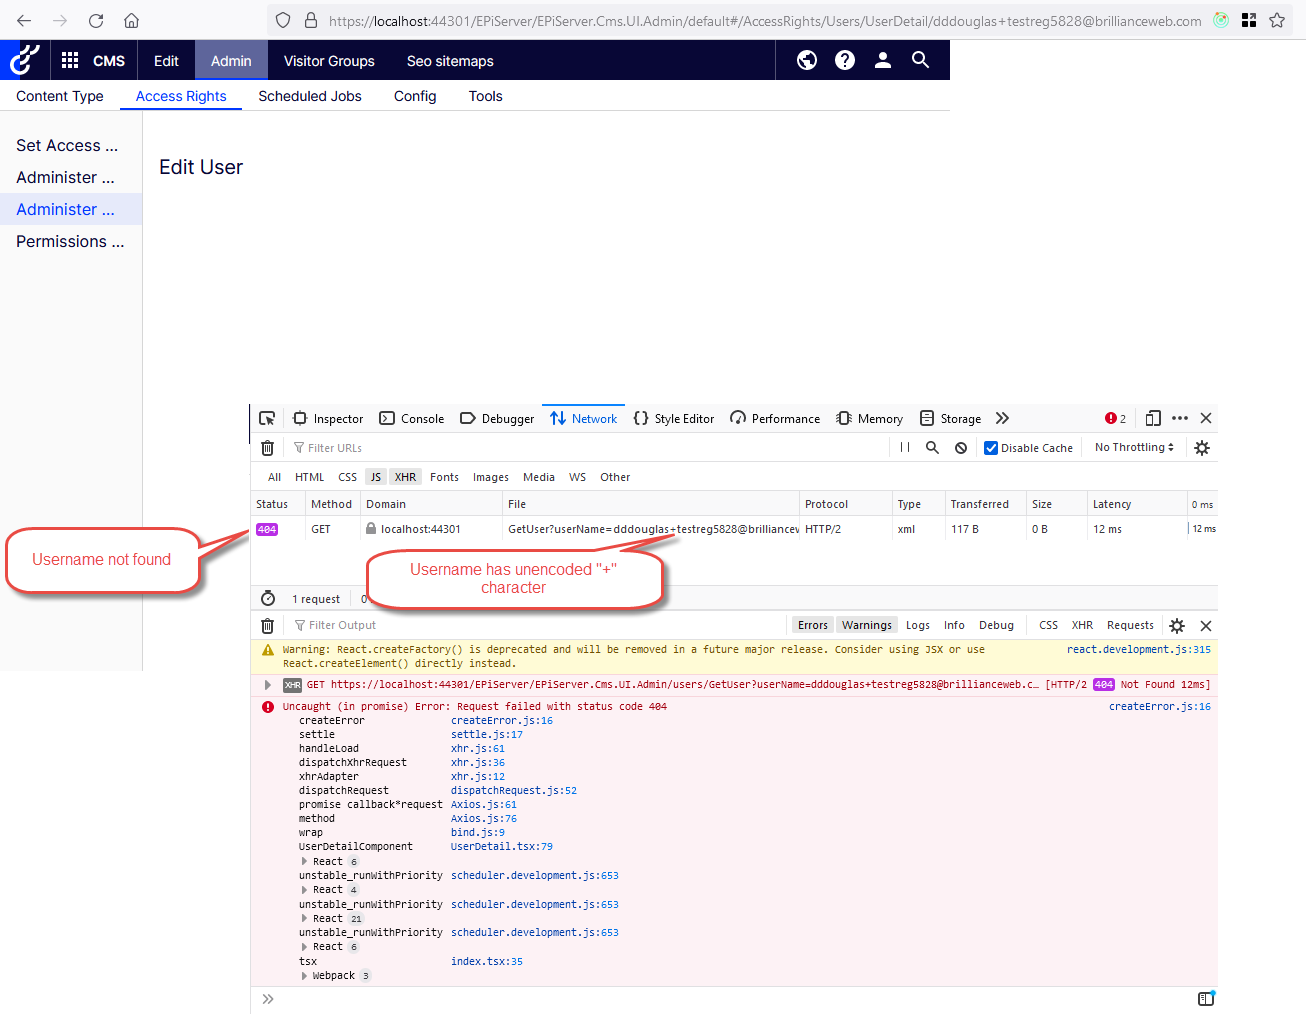The image size is (1306, 1014).
Task: Click the user profile icon in CMS header
Action: coord(883,61)
